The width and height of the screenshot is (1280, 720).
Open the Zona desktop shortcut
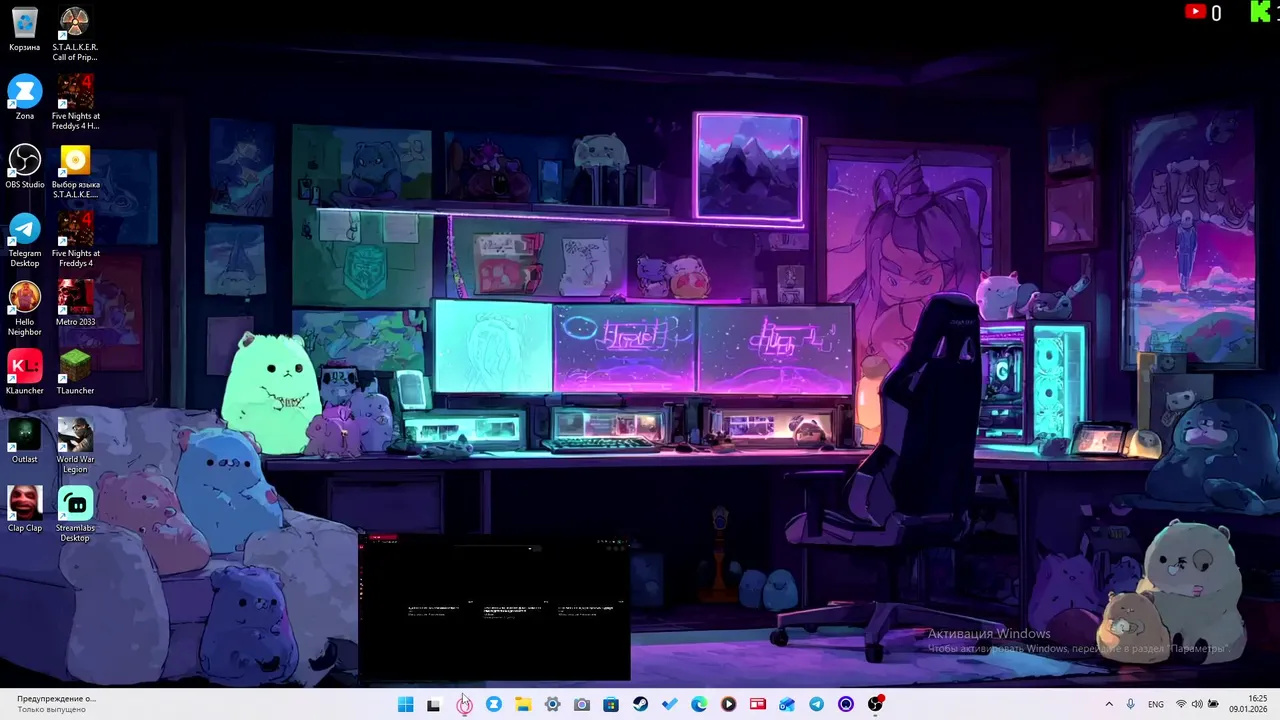(x=24, y=97)
